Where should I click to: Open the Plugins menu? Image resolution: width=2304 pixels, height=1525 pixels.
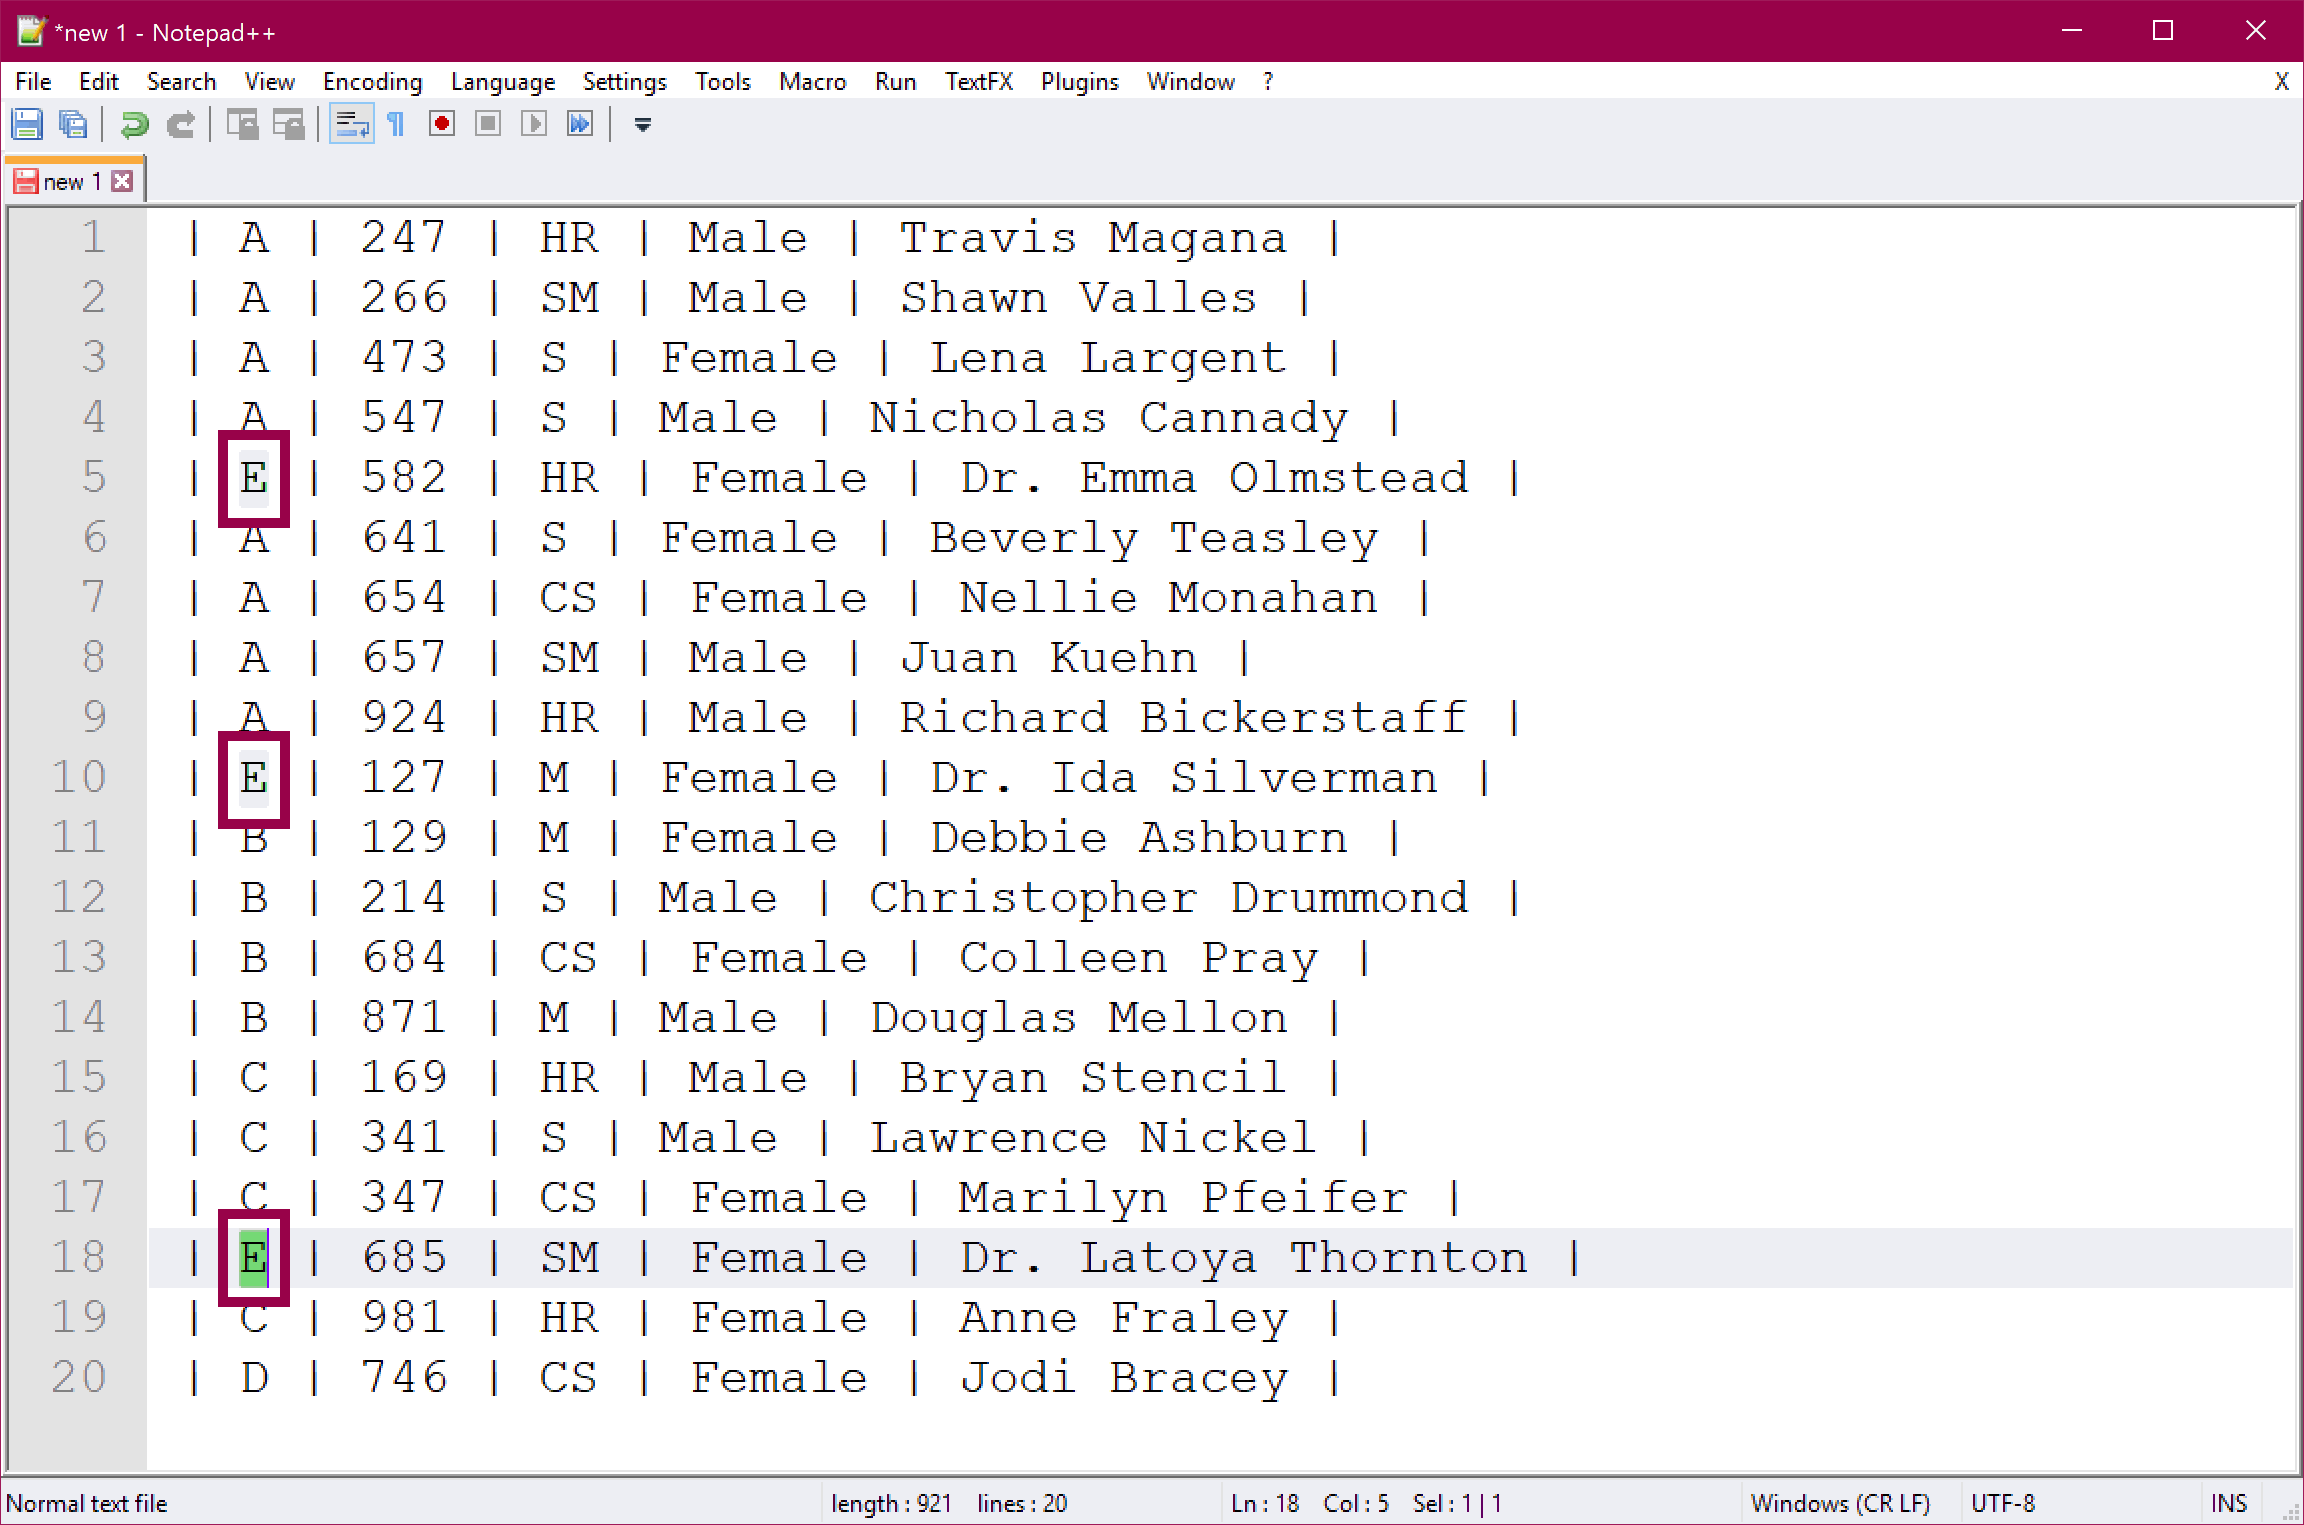coord(1079,82)
